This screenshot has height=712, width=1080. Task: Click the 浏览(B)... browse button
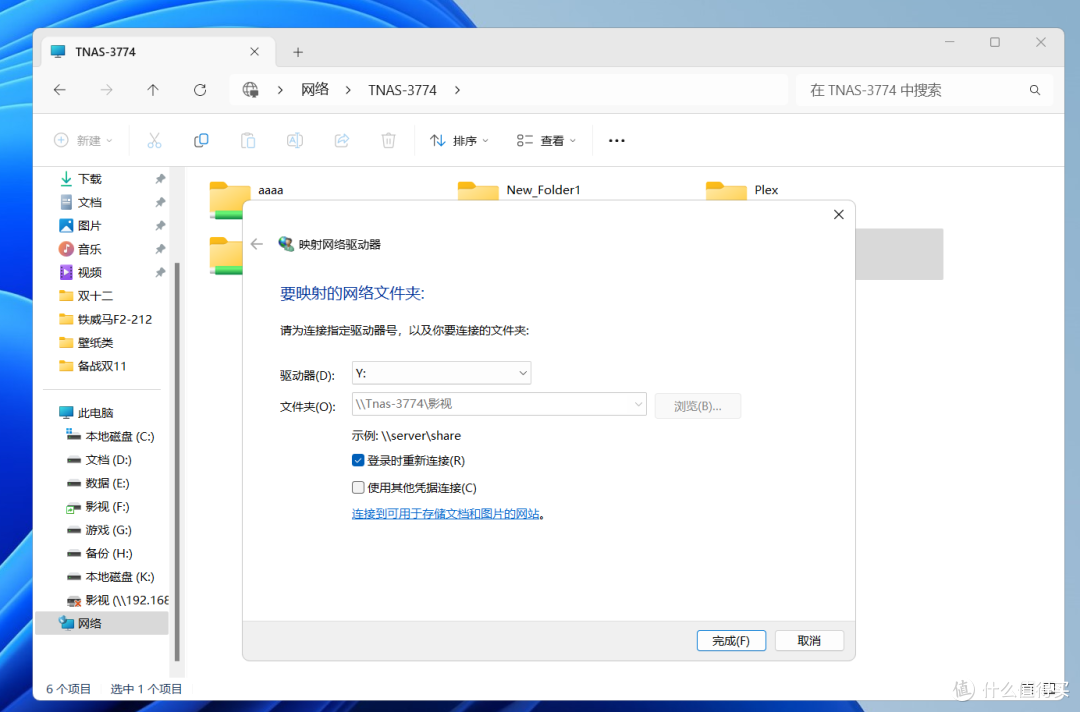point(698,406)
